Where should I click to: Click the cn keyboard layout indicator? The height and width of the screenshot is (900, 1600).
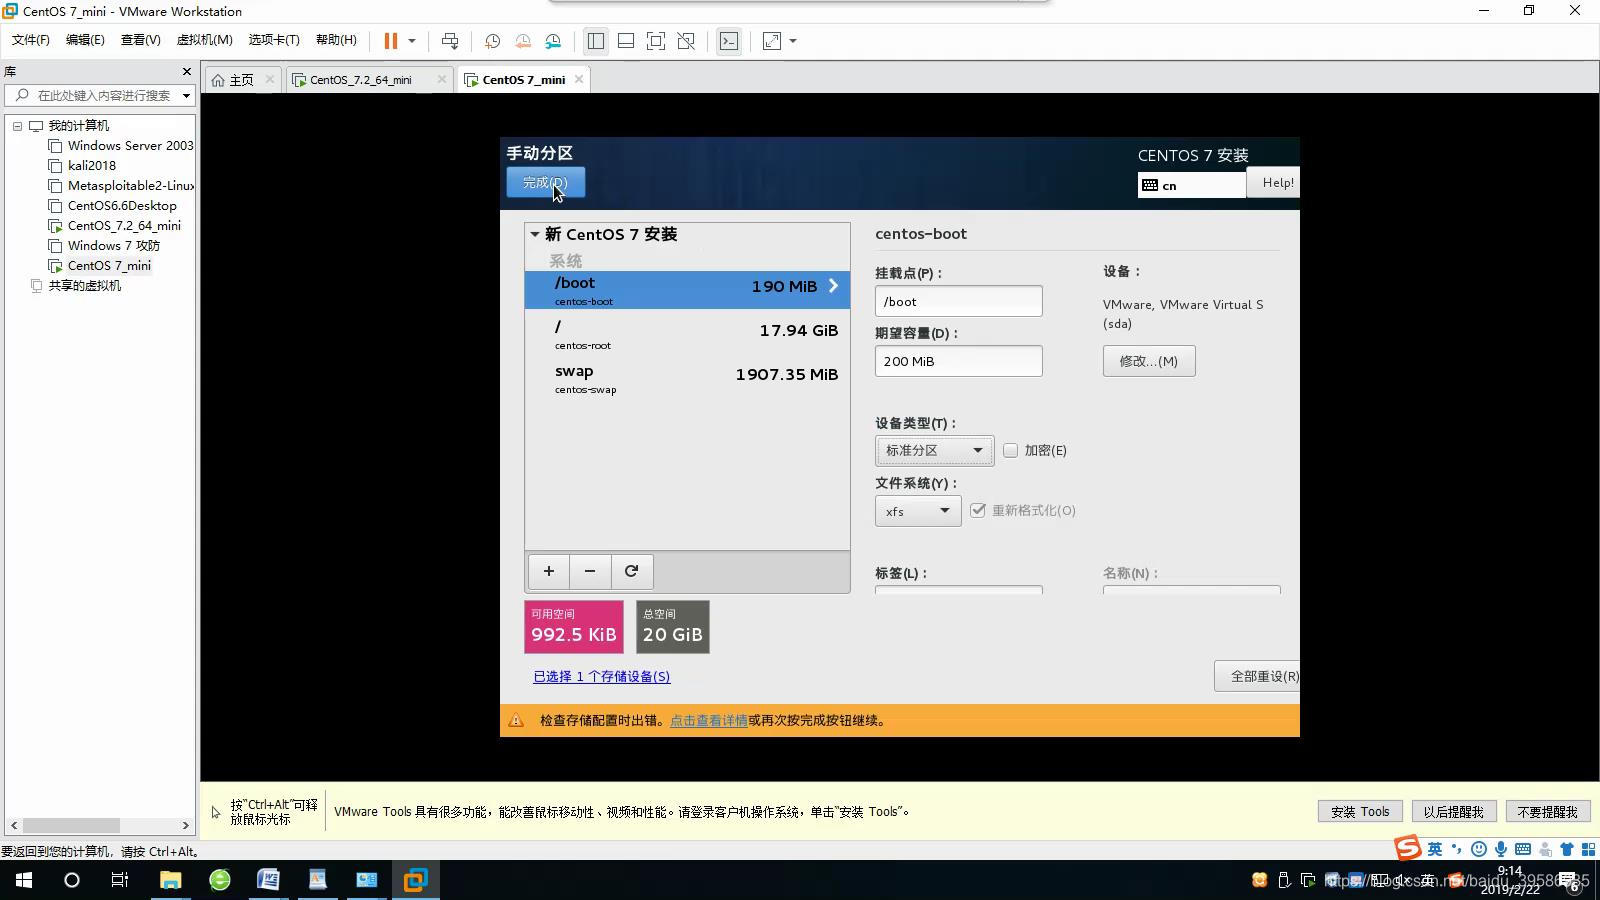click(1191, 185)
